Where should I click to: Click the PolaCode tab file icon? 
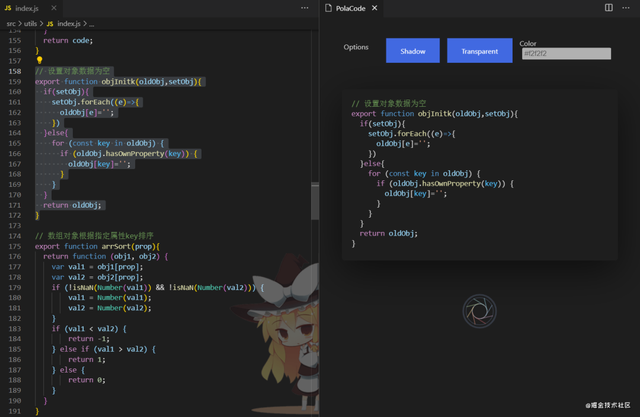[x=328, y=8]
